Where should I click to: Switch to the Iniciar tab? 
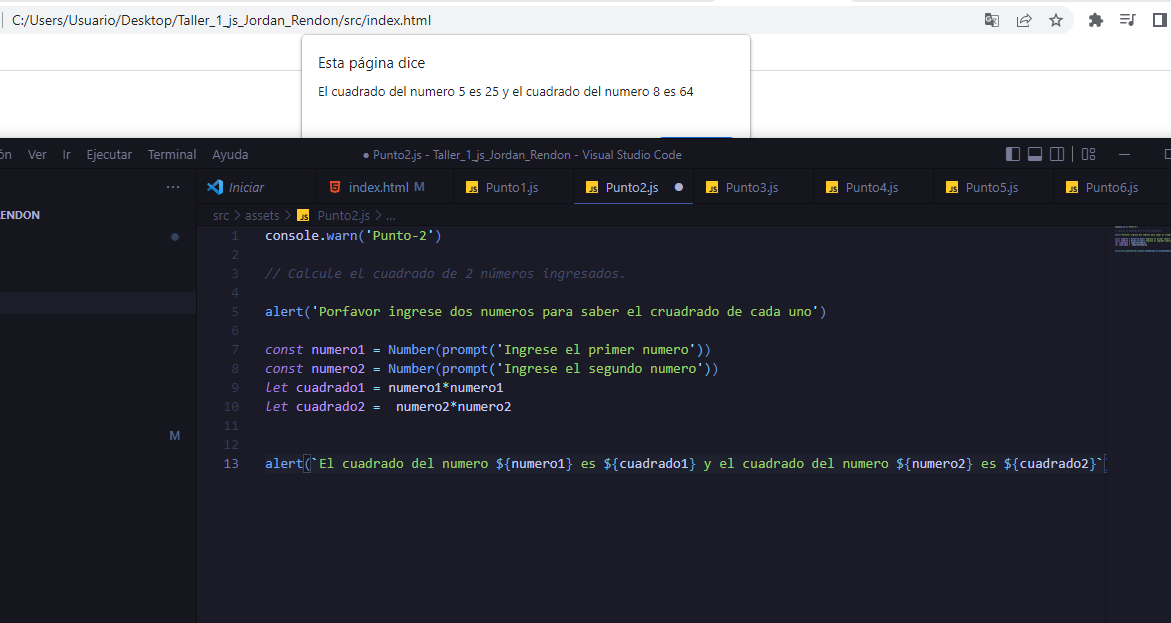(257, 187)
